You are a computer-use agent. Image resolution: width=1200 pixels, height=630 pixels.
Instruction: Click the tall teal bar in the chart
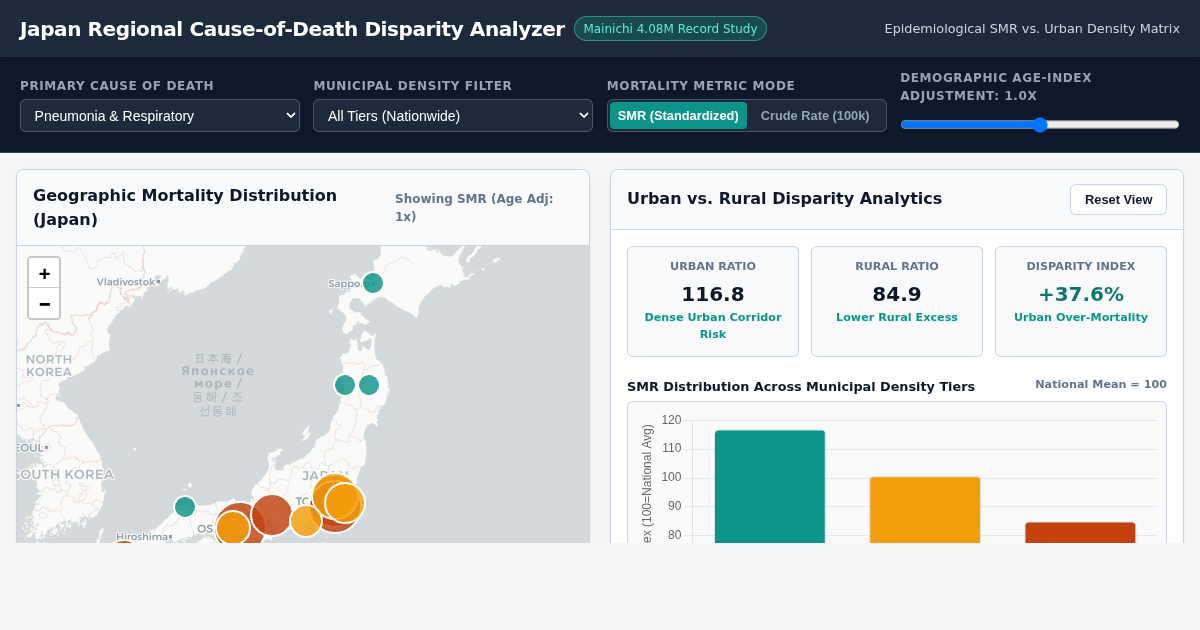(770, 487)
